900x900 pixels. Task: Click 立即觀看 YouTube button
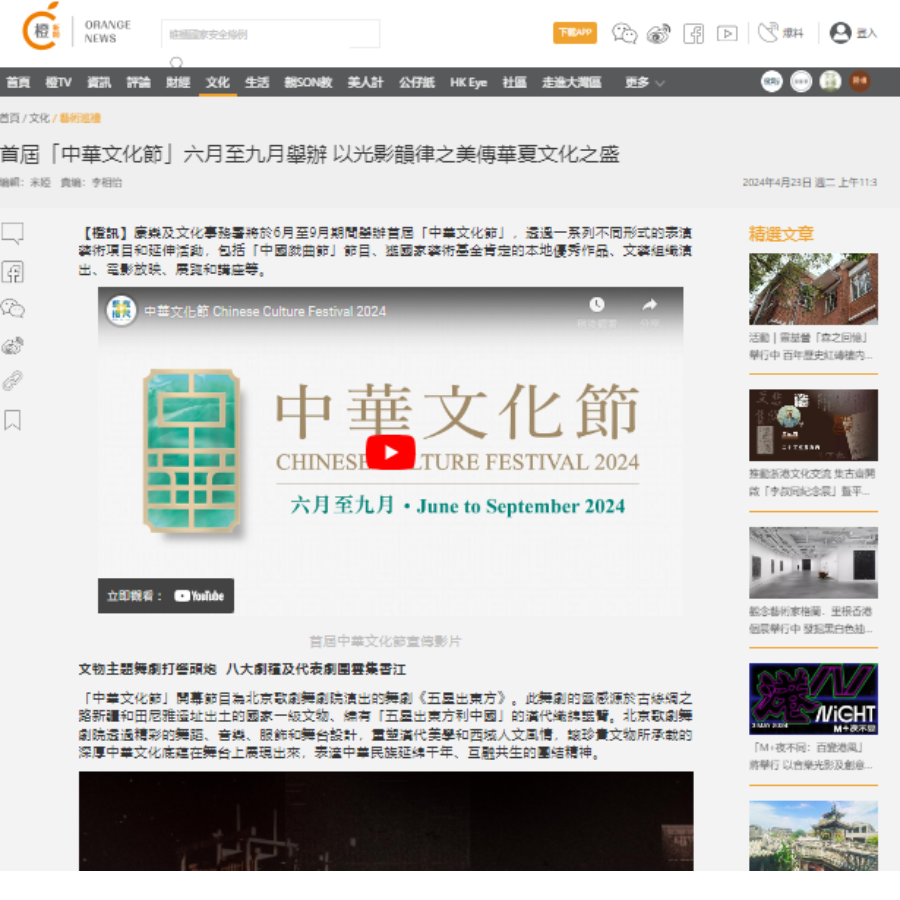(166, 596)
